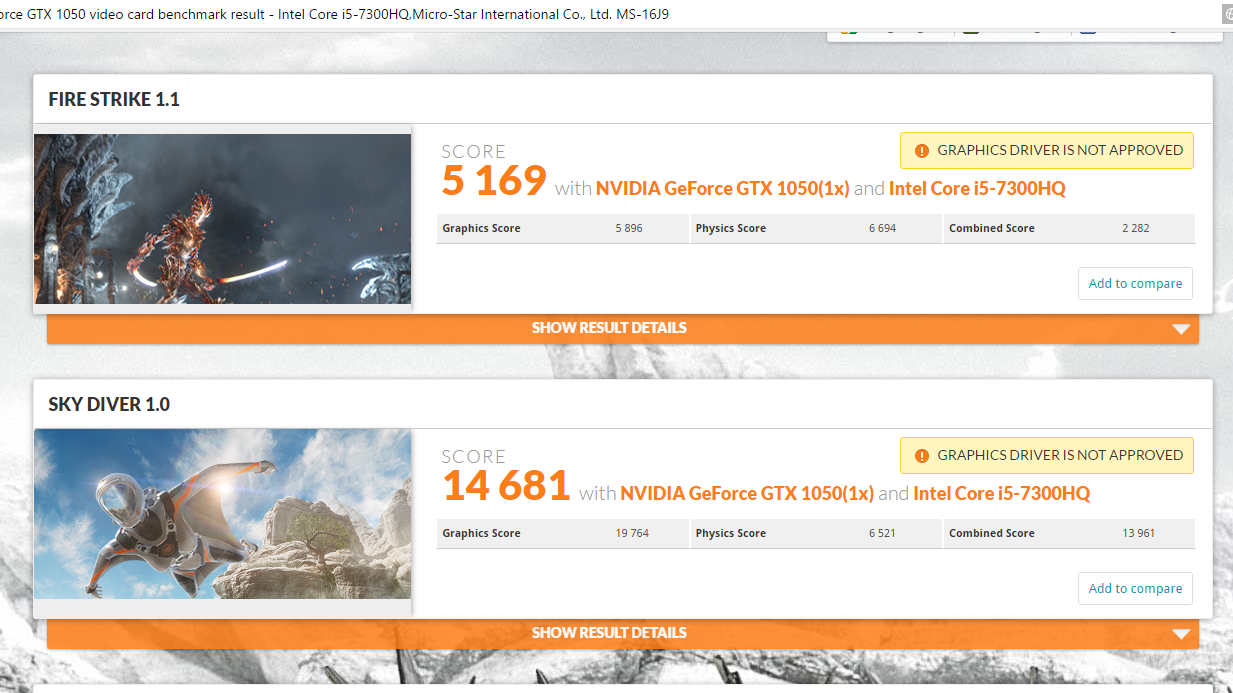Open Intel Core i5-7300HQ link in Fire Strike
This screenshot has width=1233, height=693.
pos(977,189)
